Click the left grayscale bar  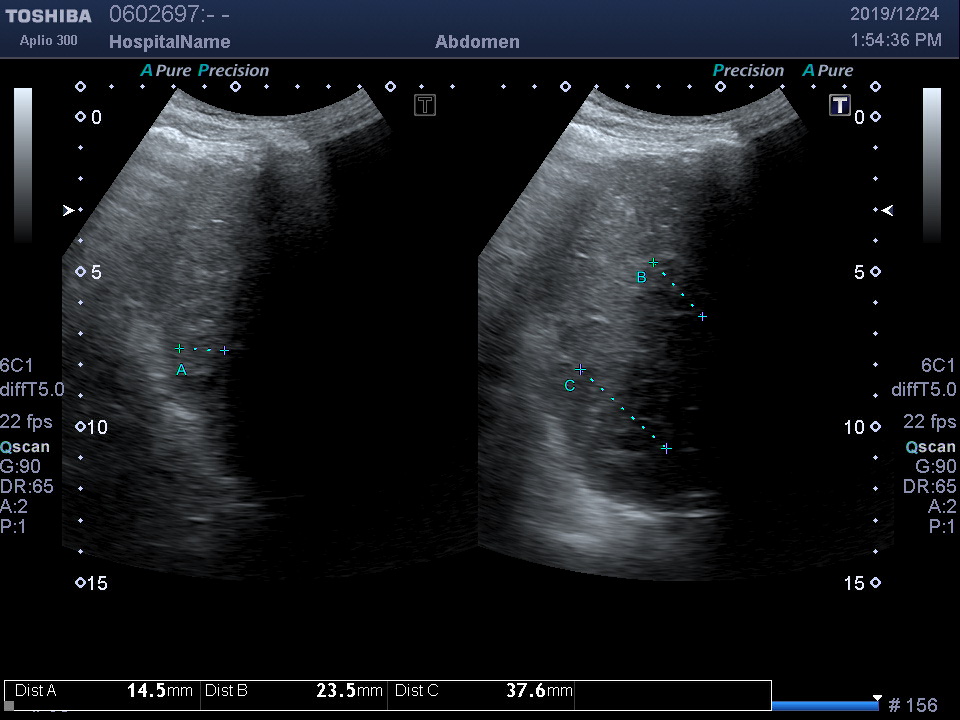click(23, 165)
